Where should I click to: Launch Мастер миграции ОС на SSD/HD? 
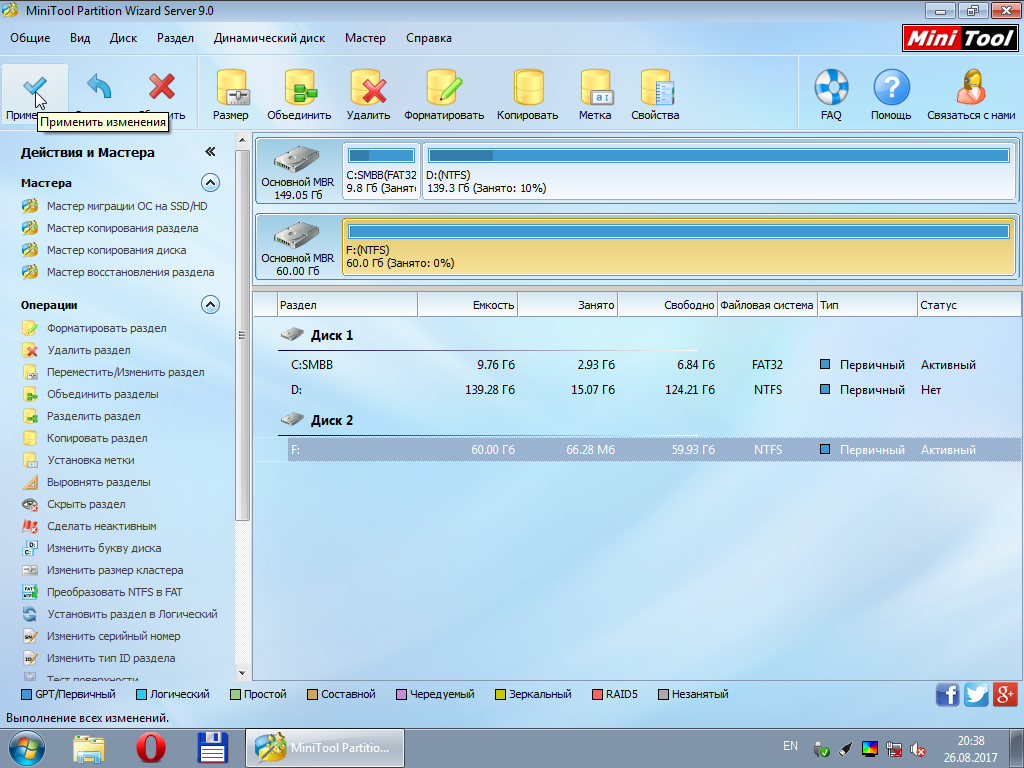tap(115, 206)
